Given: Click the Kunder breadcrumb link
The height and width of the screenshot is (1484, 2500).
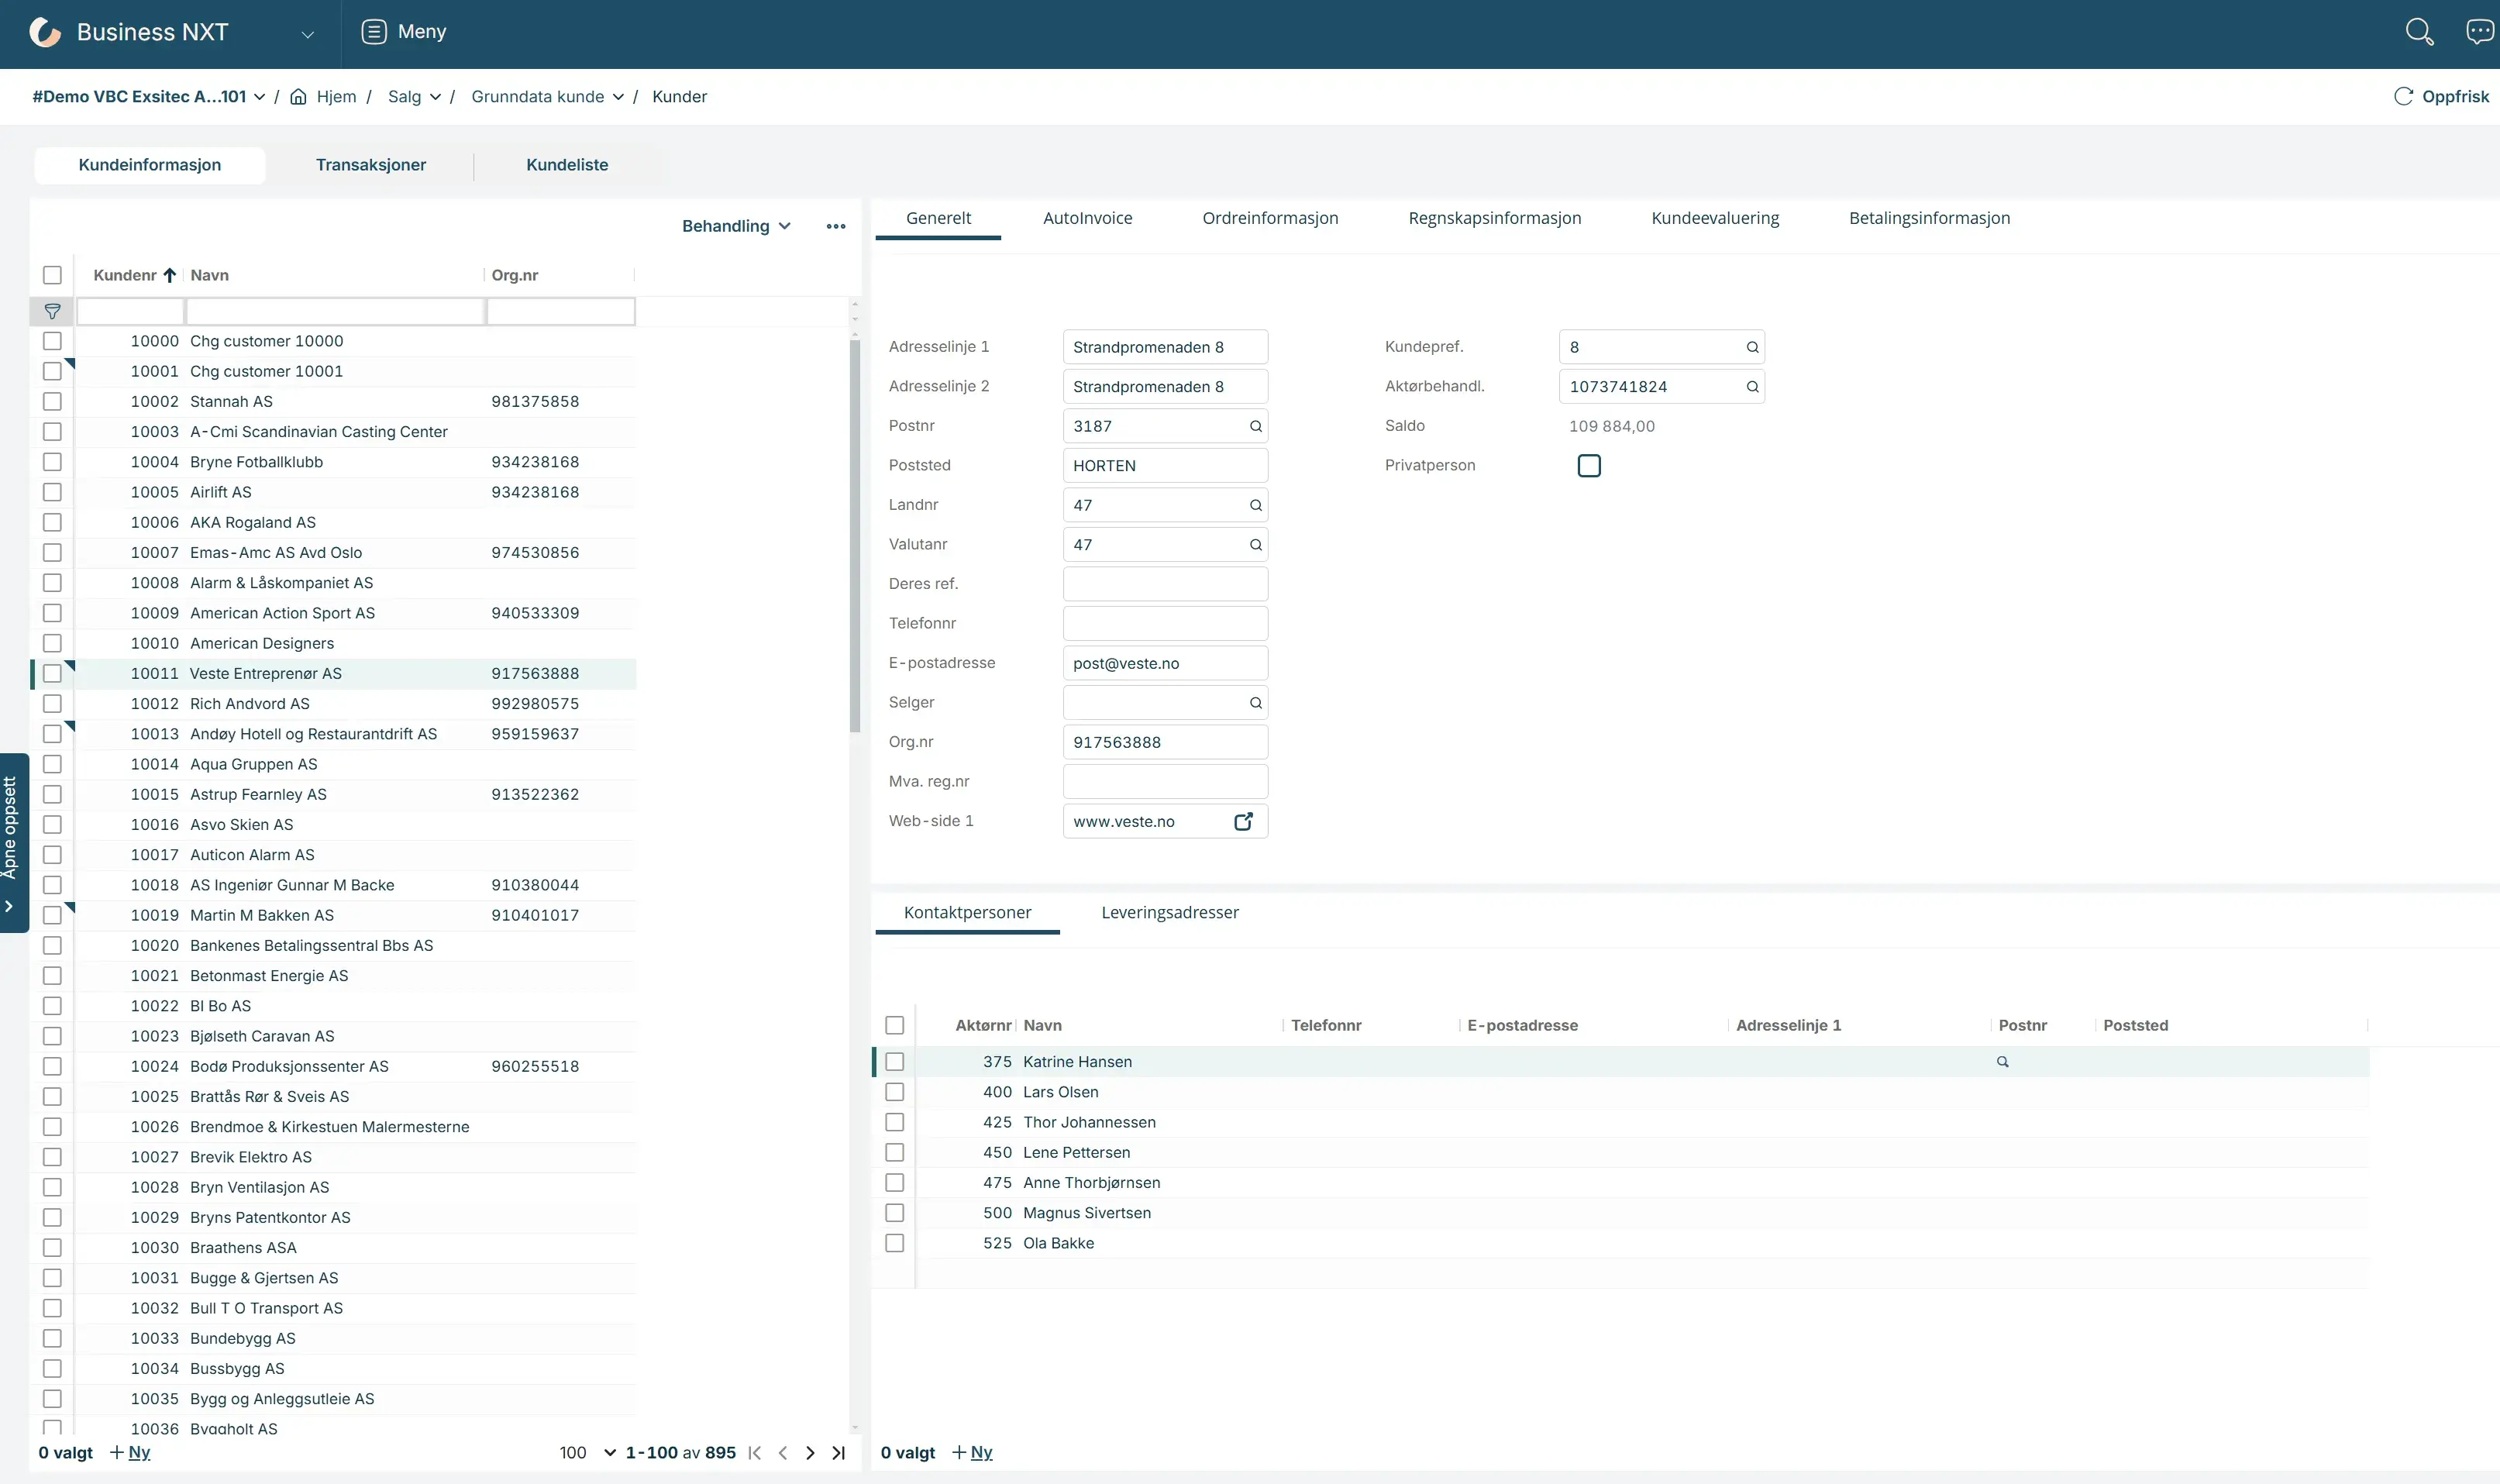Looking at the screenshot, I should (x=679, y=97).
